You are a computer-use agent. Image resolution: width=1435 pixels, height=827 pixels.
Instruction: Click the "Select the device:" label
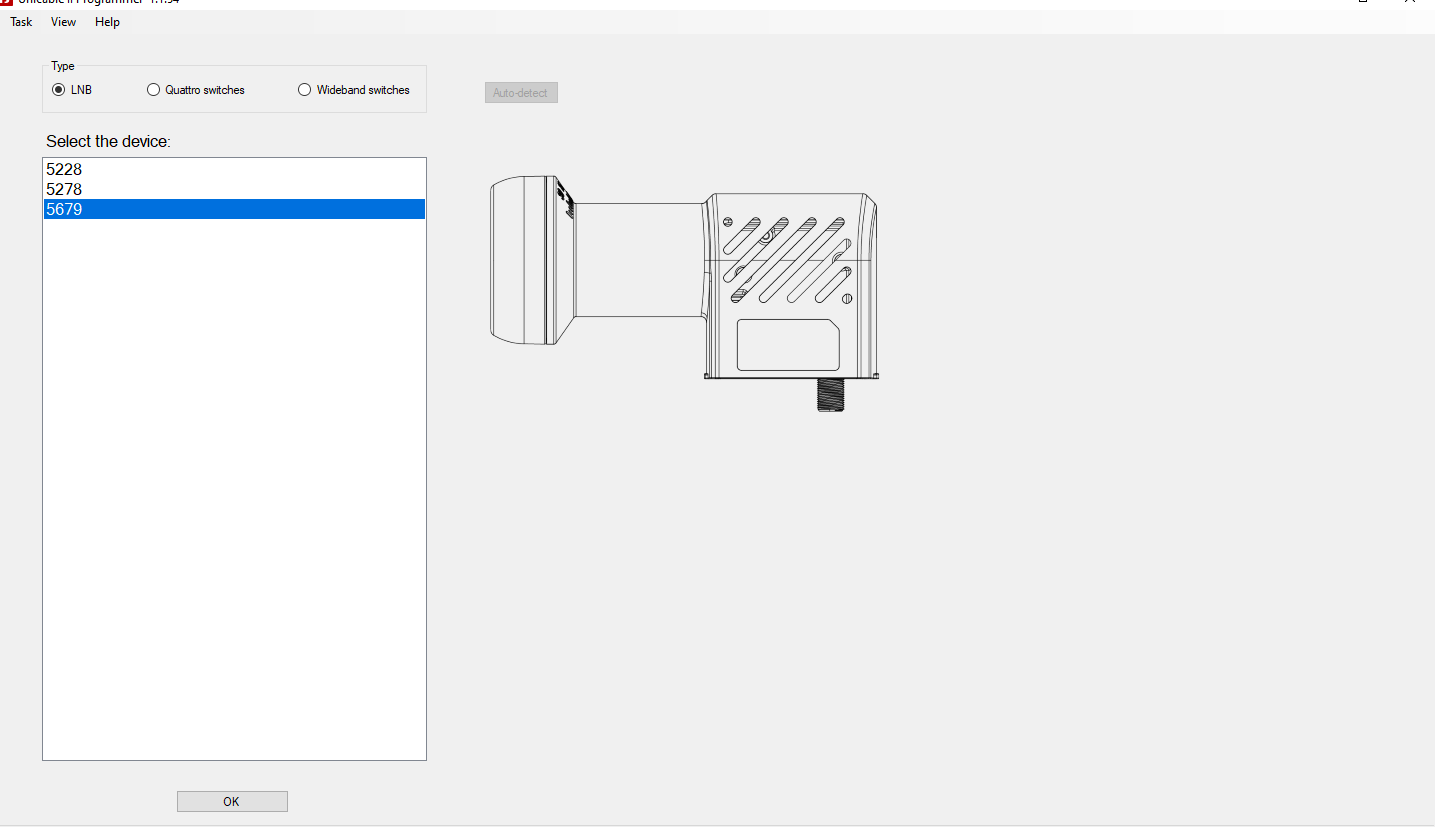pos(108,142)
